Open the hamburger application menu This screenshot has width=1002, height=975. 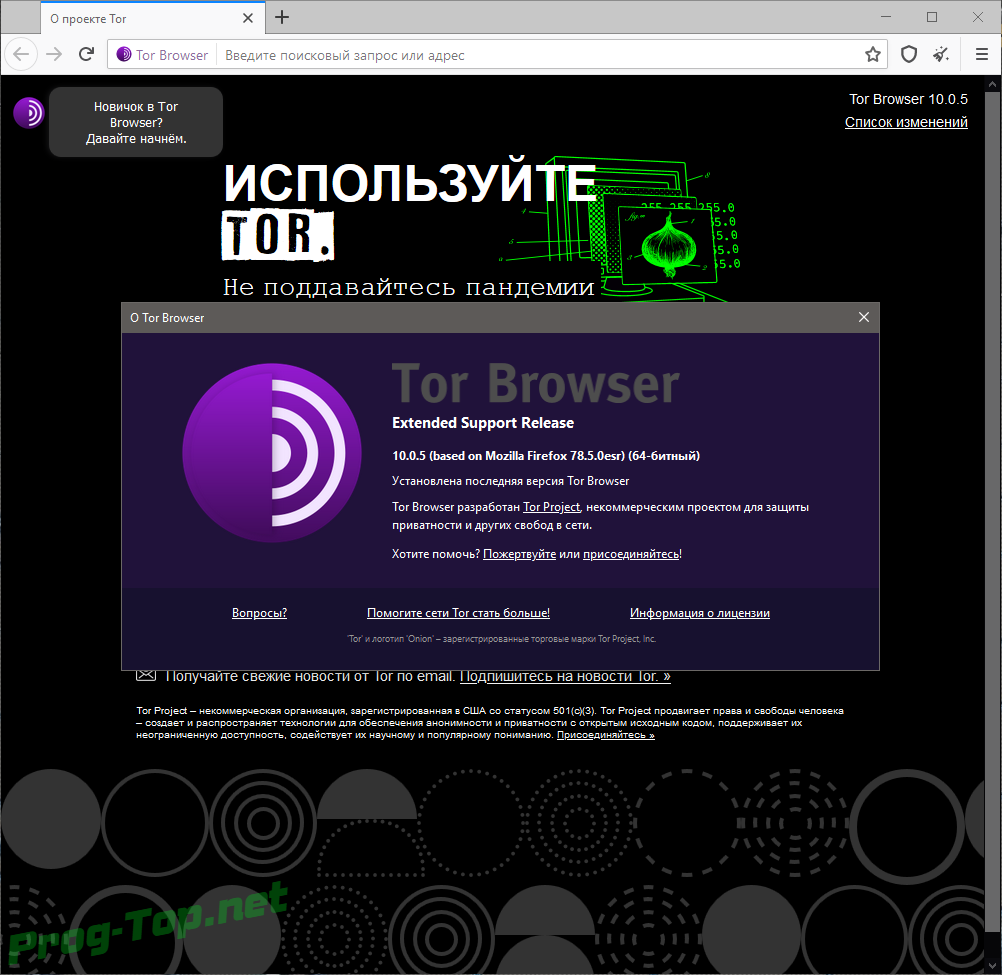pyautogui.click(x=982, y=54)
